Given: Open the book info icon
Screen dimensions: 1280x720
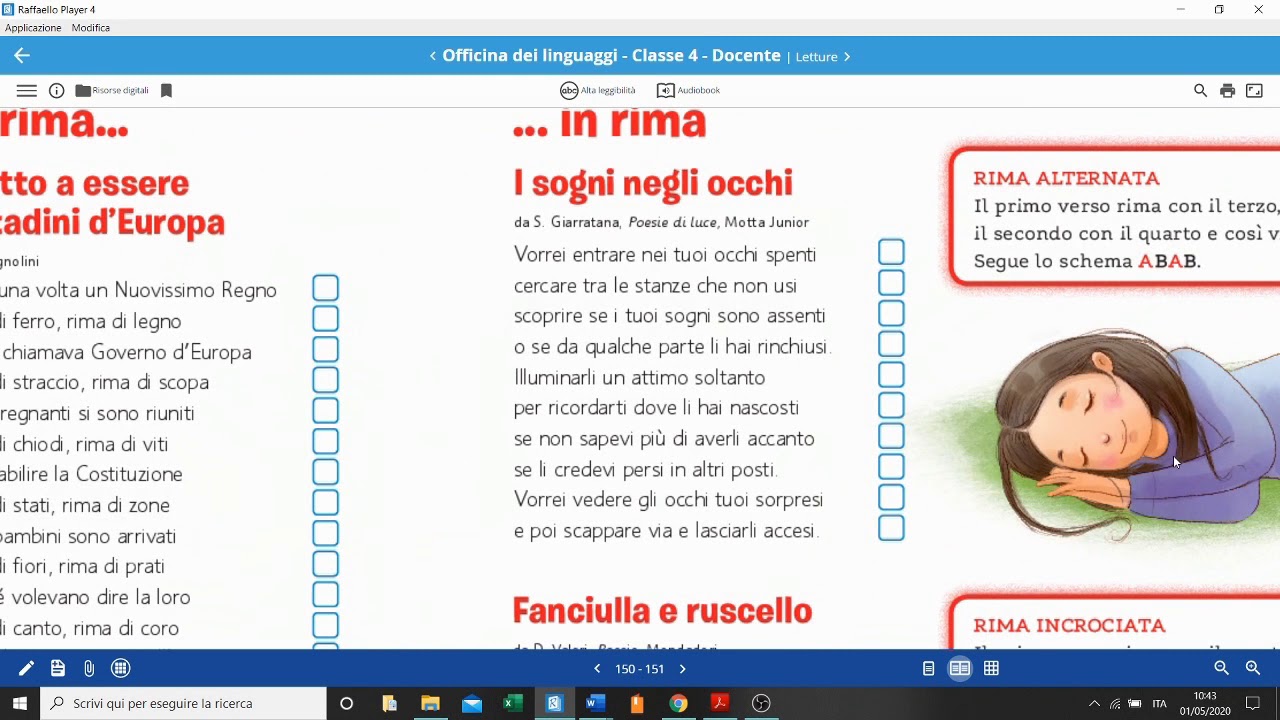Looking at the screenshot, I should click(57, 90).
